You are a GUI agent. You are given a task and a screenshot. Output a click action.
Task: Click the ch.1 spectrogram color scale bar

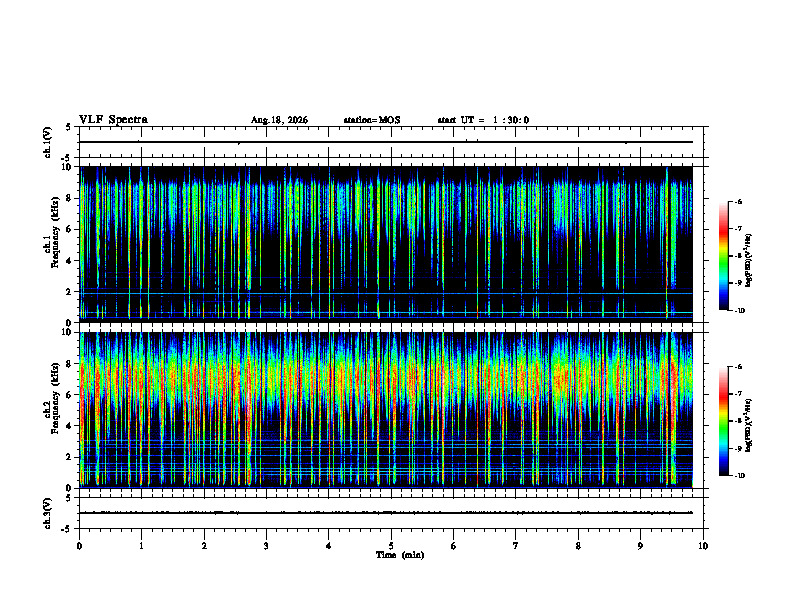(x=724, y=256)
